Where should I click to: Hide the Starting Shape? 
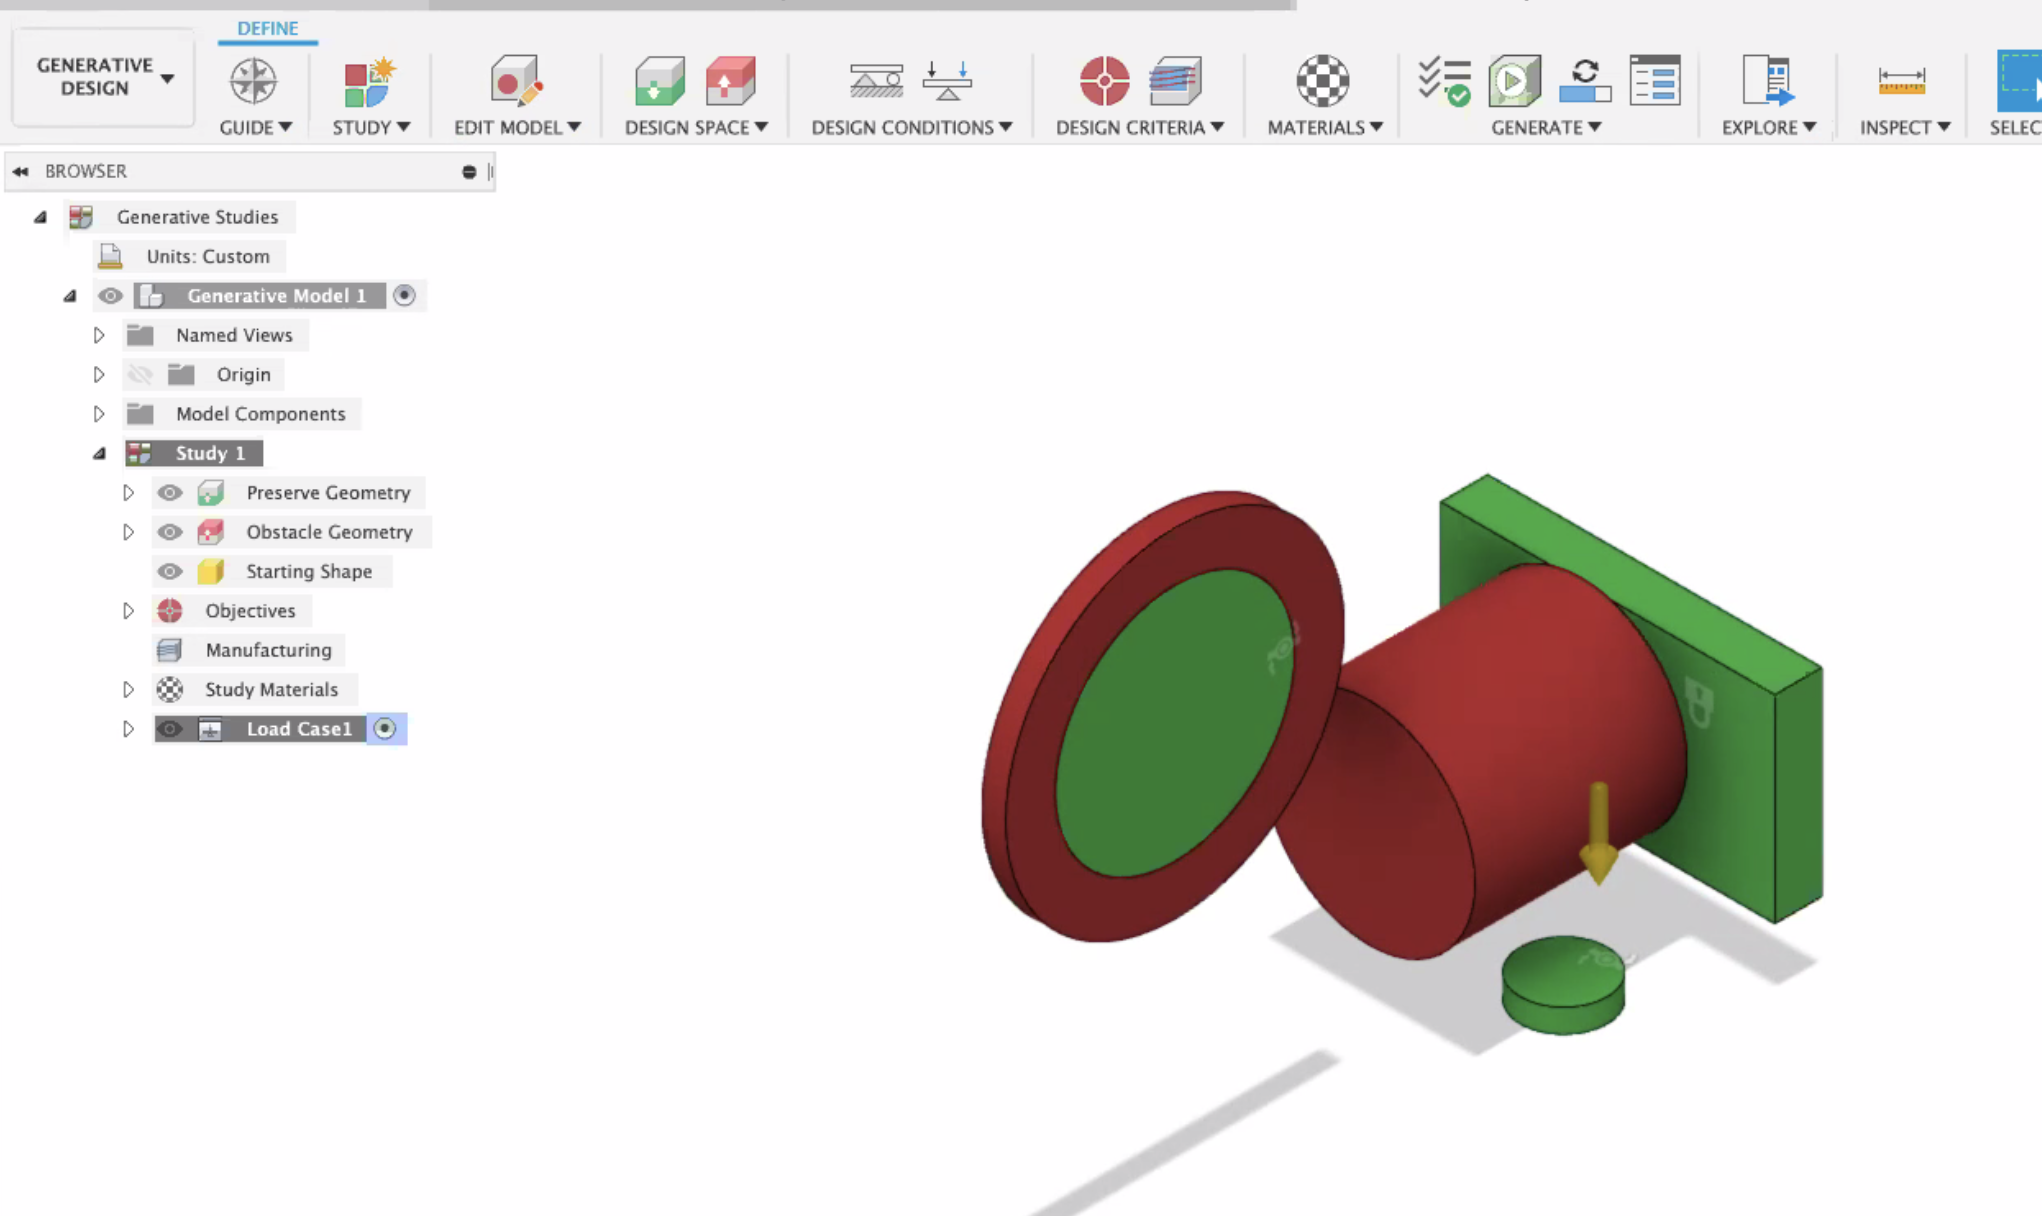coord(169,571)
